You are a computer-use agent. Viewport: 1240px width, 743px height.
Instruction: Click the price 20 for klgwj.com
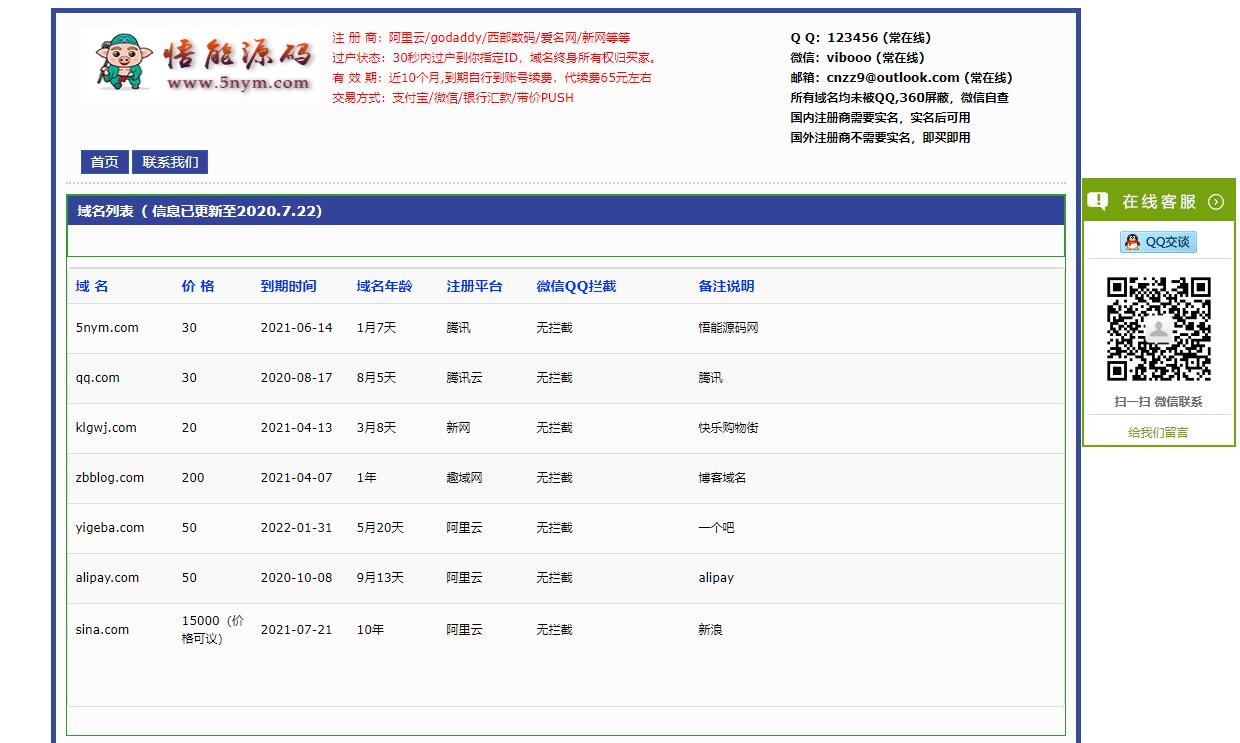click(x=189, y=428)
